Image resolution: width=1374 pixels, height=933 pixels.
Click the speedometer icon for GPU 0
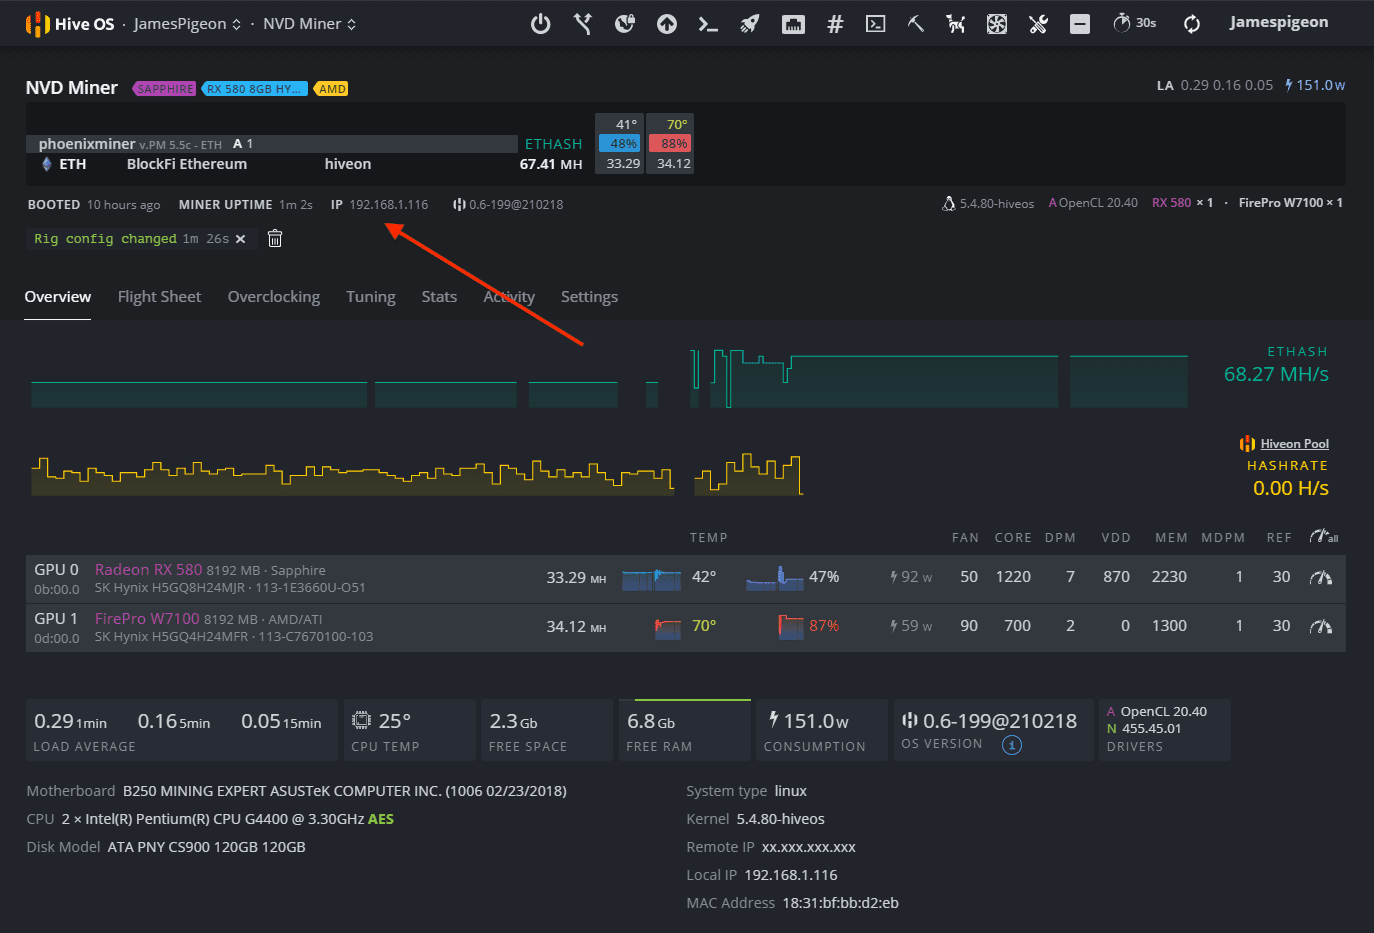pyautogui.click(x=1321, y=577)
